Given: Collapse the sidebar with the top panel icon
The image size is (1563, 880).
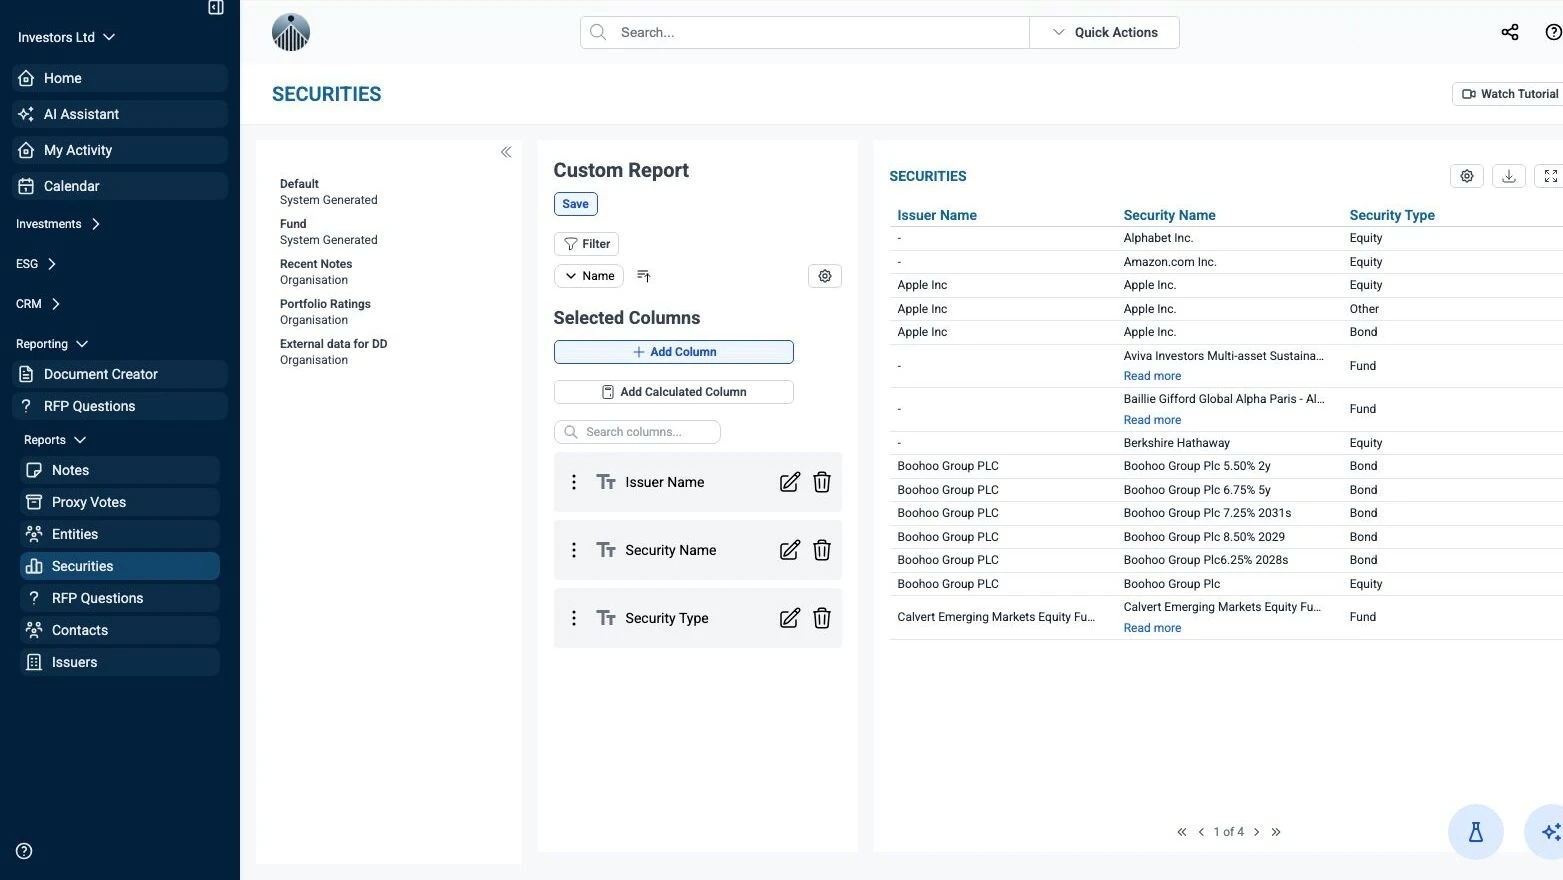Looking at the screenshot, I should tap(215, 8).
